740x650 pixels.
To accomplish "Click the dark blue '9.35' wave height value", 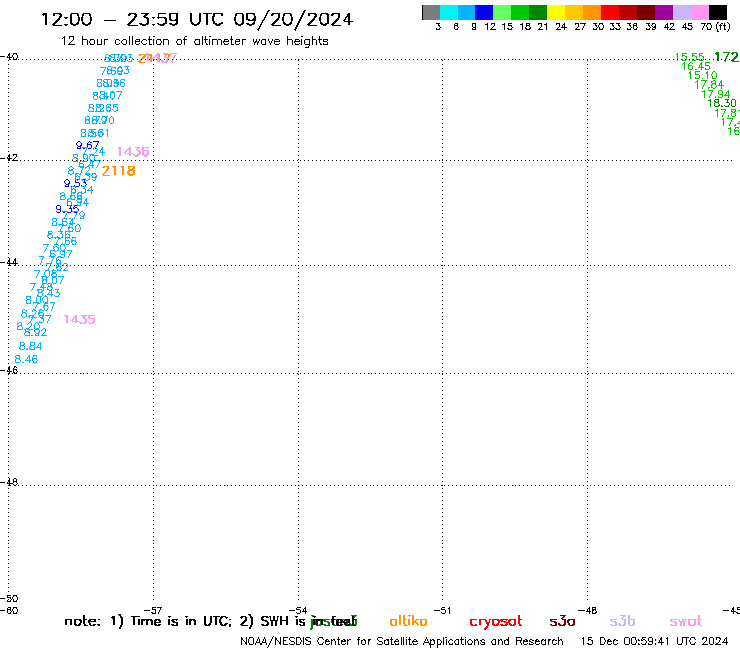I will [x=67, y=209].
